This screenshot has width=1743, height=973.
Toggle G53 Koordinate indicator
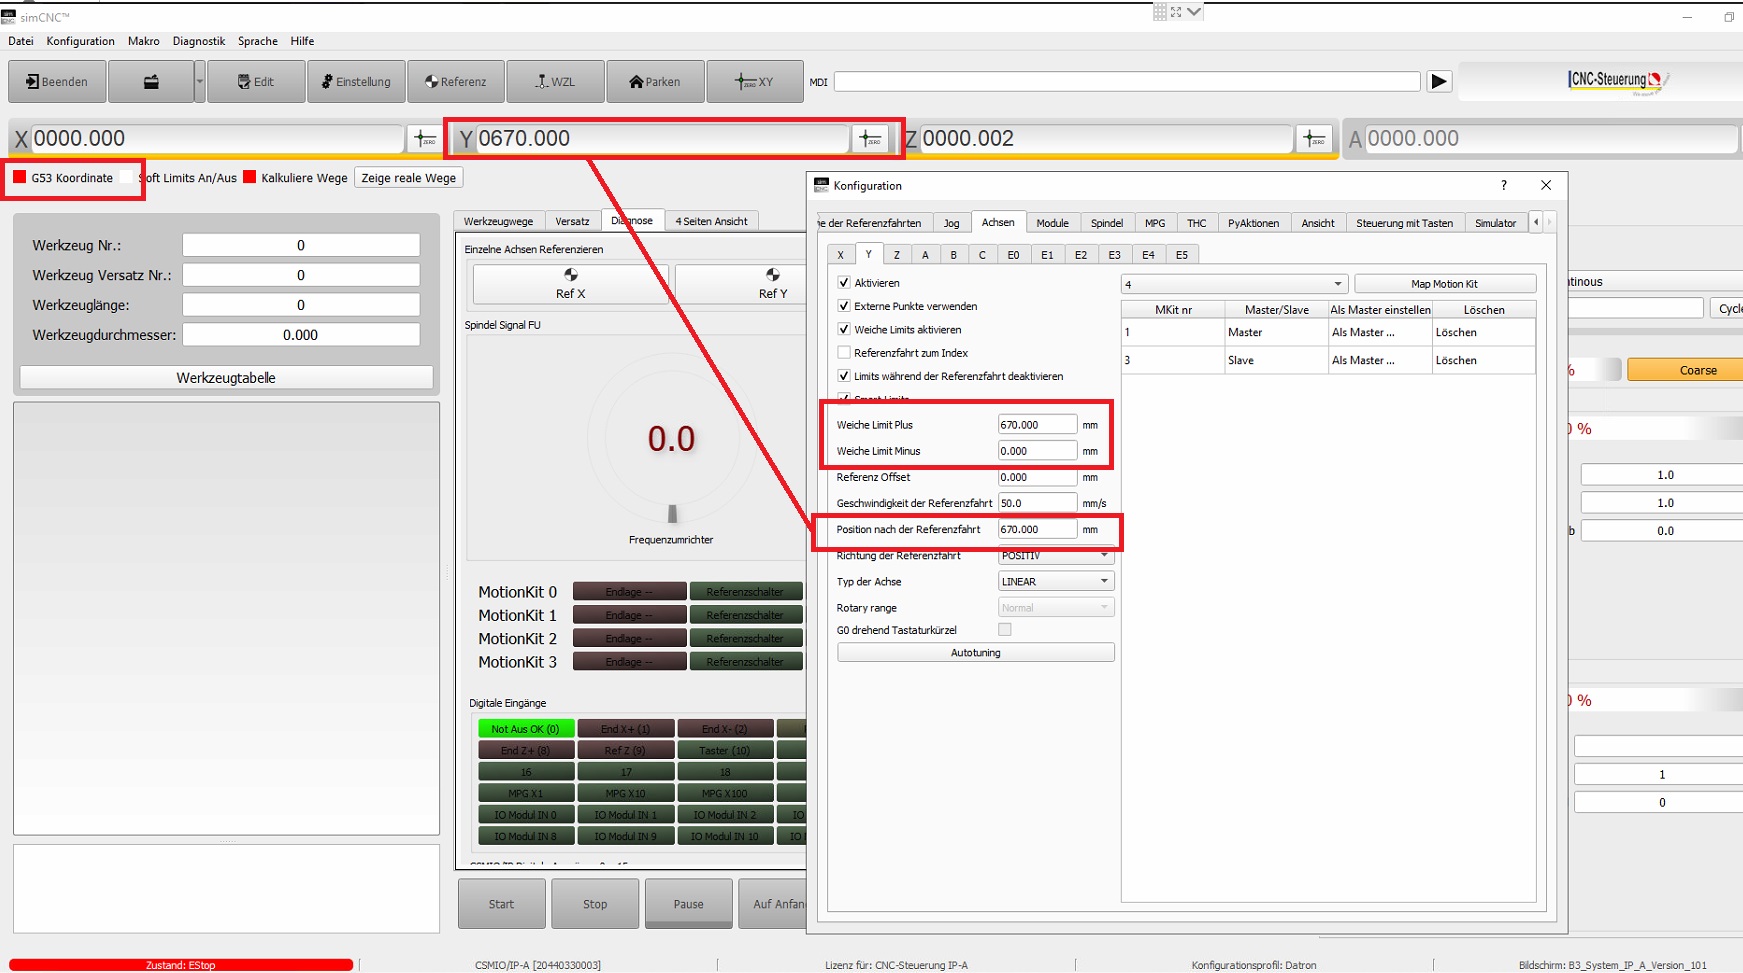(20, 178)
